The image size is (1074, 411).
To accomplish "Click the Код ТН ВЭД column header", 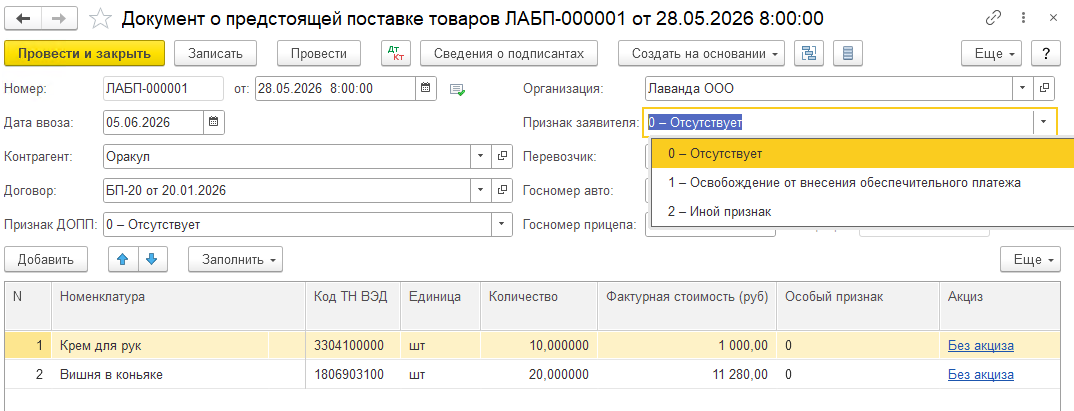I will click(x=353, y=306).
